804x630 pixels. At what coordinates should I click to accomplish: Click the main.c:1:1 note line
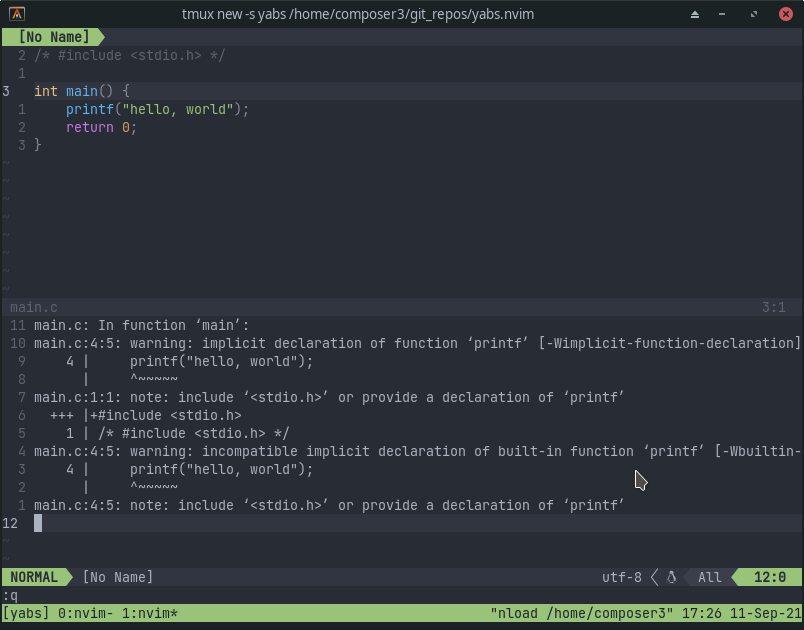(x=329, y=397)
